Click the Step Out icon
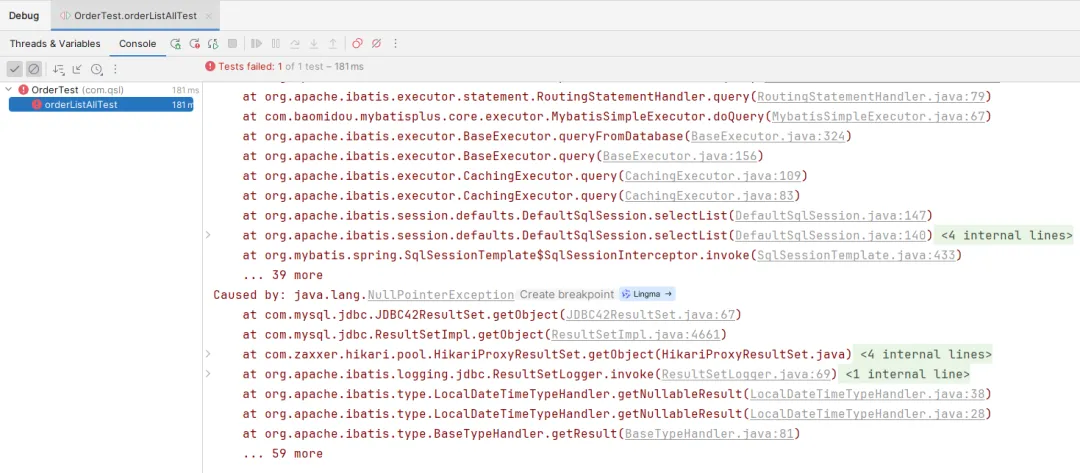The image size is (1080, 473). (x=333, y=43)
